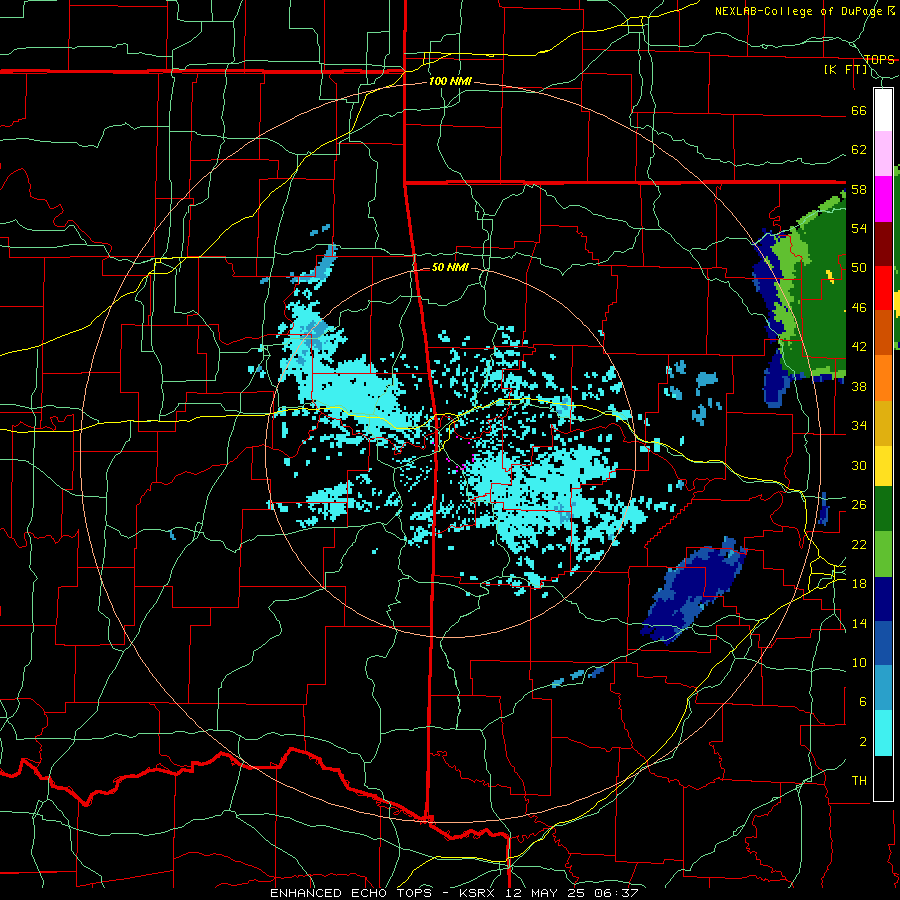Click the 'TH' threshold label
This screenshot has height=900, width=900.
click(859, 781)
